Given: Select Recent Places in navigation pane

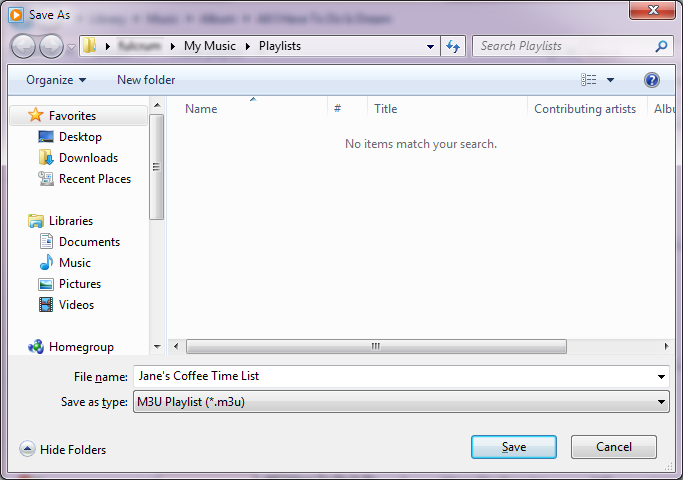Looking at the screenshot, I should point(94,179).
